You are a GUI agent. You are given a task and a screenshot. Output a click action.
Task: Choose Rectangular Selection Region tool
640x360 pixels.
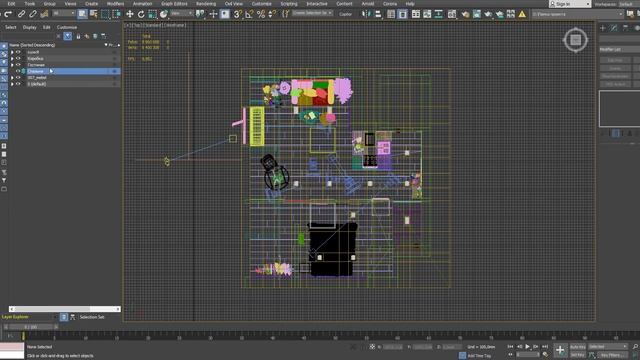click(105, 14)
